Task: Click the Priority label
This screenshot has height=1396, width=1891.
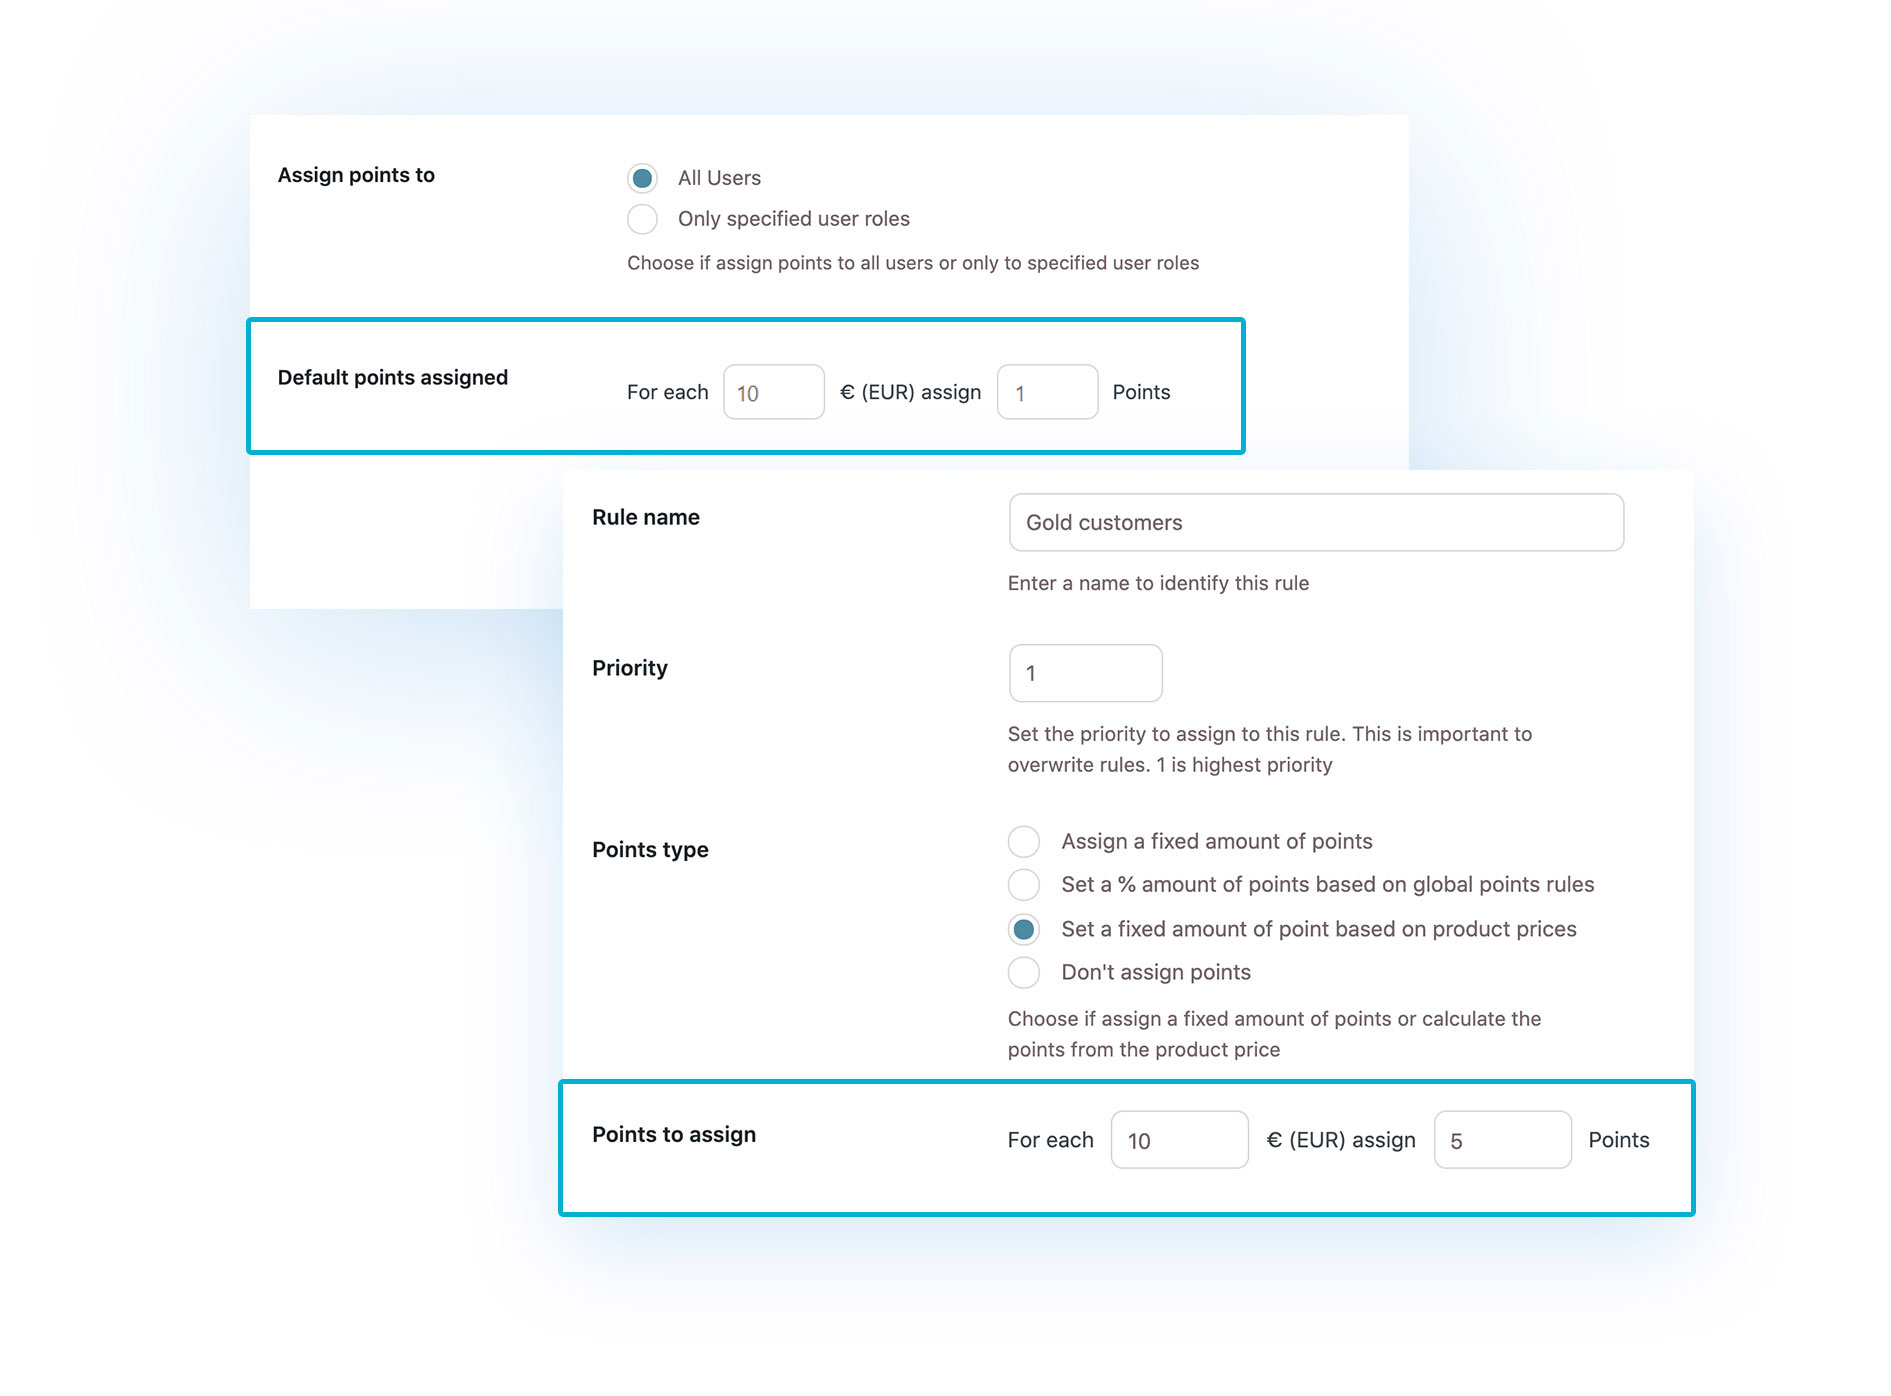Action: (629, 668)
